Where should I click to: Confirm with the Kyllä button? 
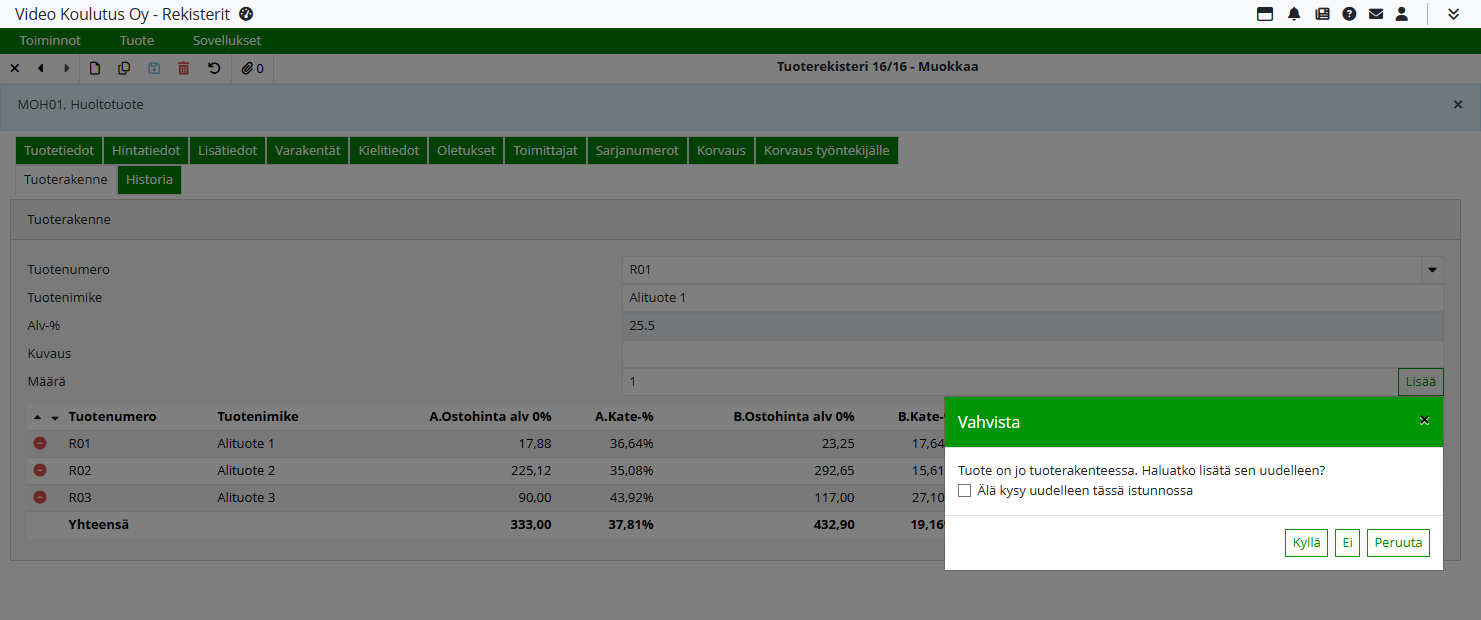[1306, 543]
